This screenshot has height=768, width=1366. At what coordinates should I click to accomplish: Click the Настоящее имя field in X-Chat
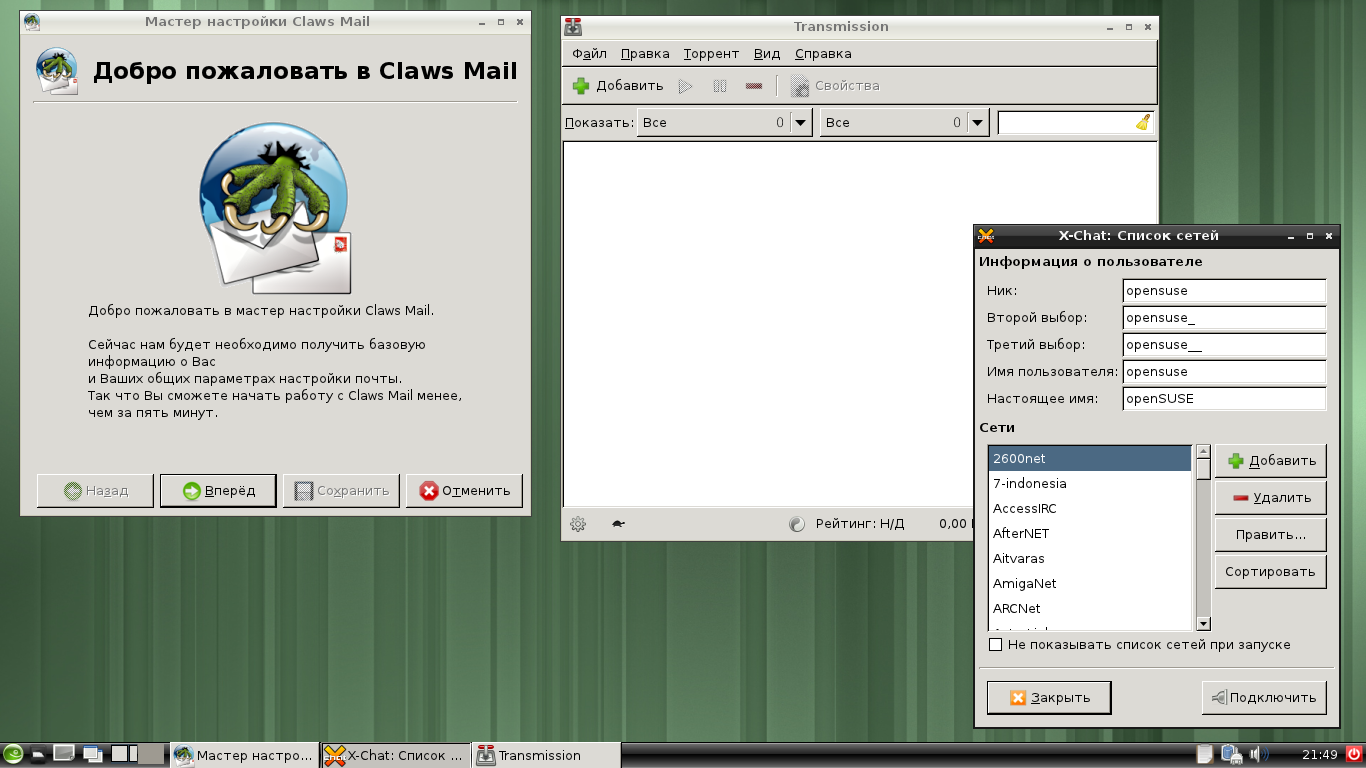point(1224,399)
